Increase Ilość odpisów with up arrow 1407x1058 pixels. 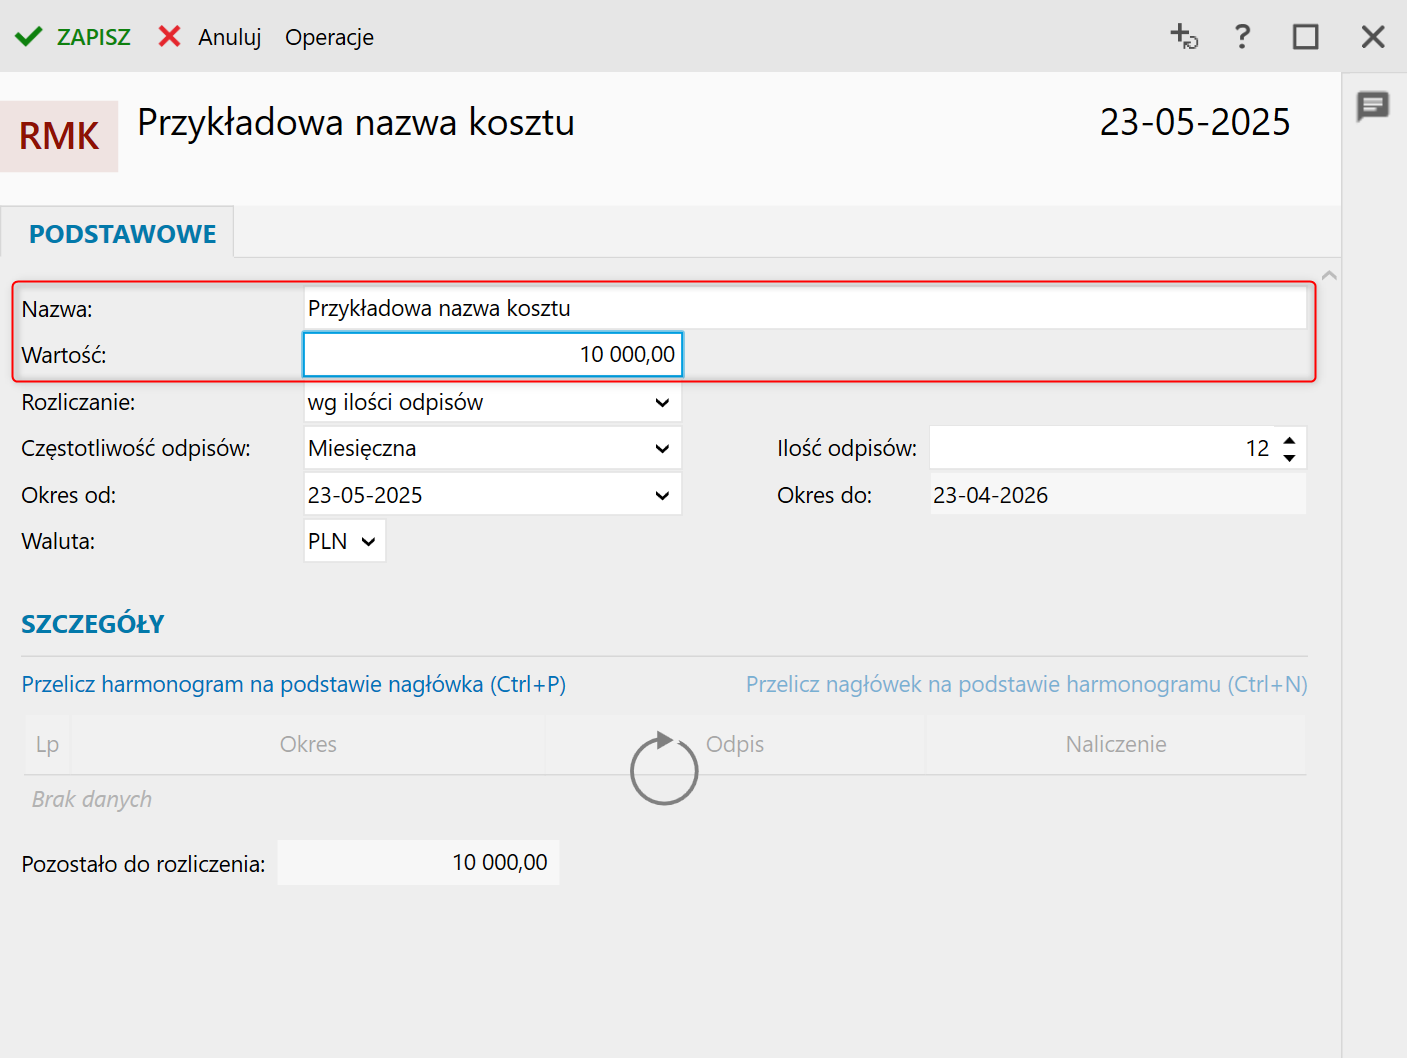point(1290,439)
